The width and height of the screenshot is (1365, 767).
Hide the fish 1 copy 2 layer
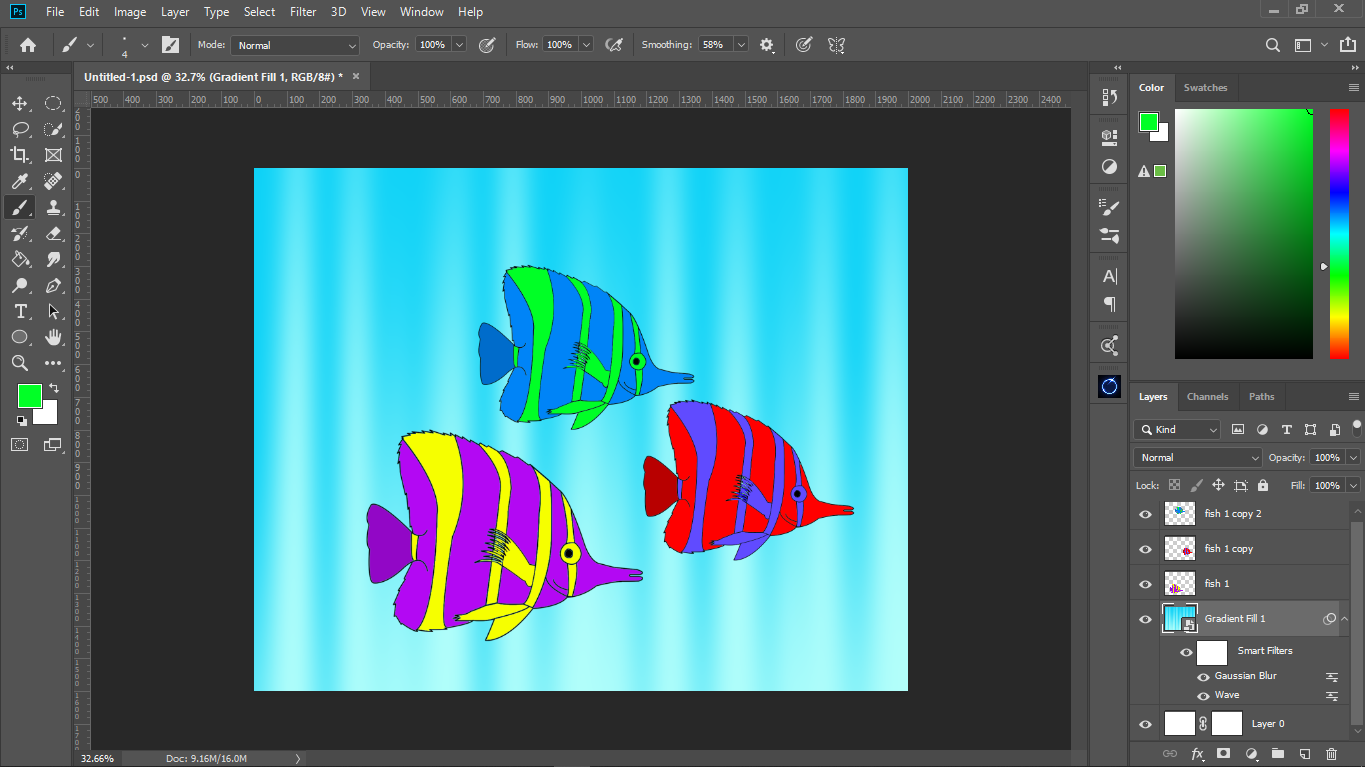click(x=1146, y=514)
